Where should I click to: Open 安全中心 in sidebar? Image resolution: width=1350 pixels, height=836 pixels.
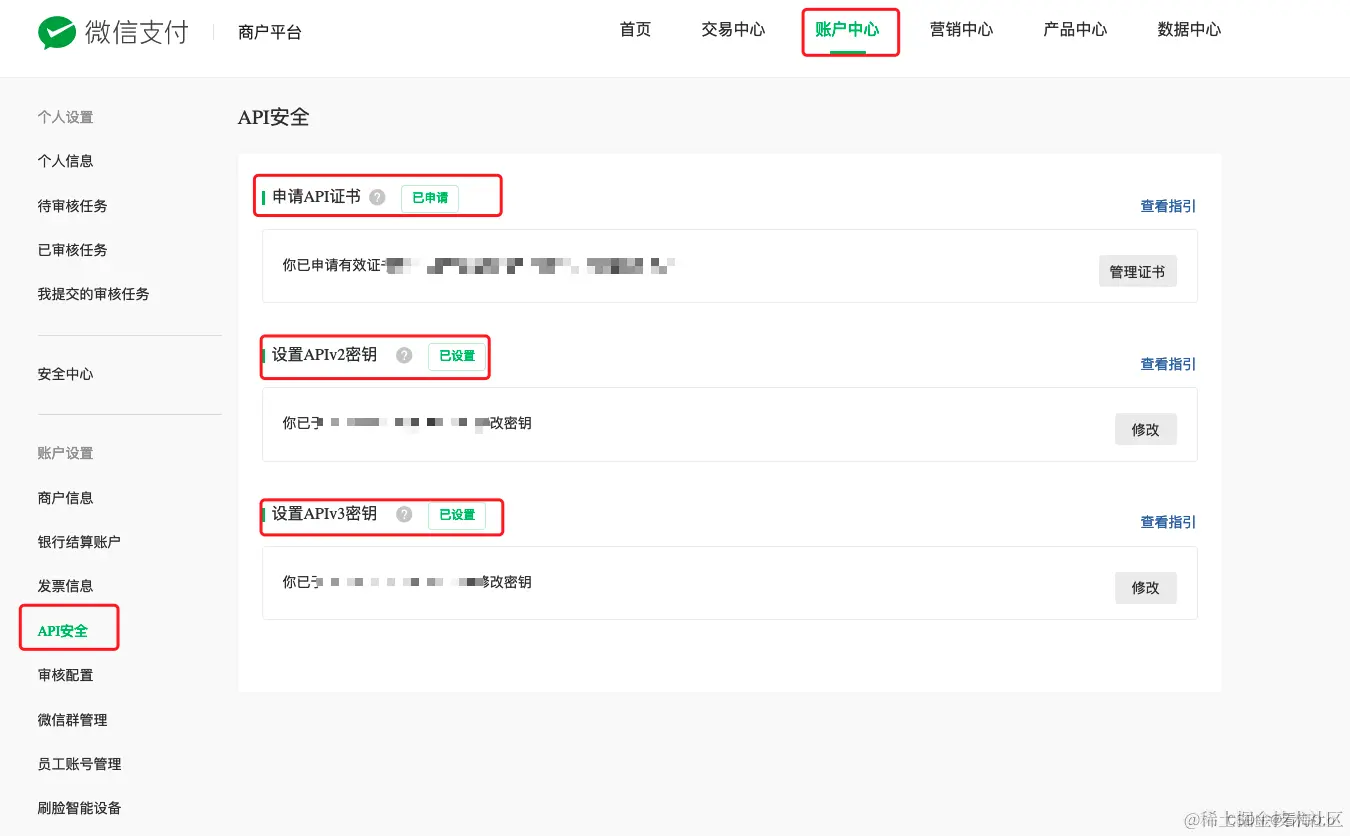(65, 374)
